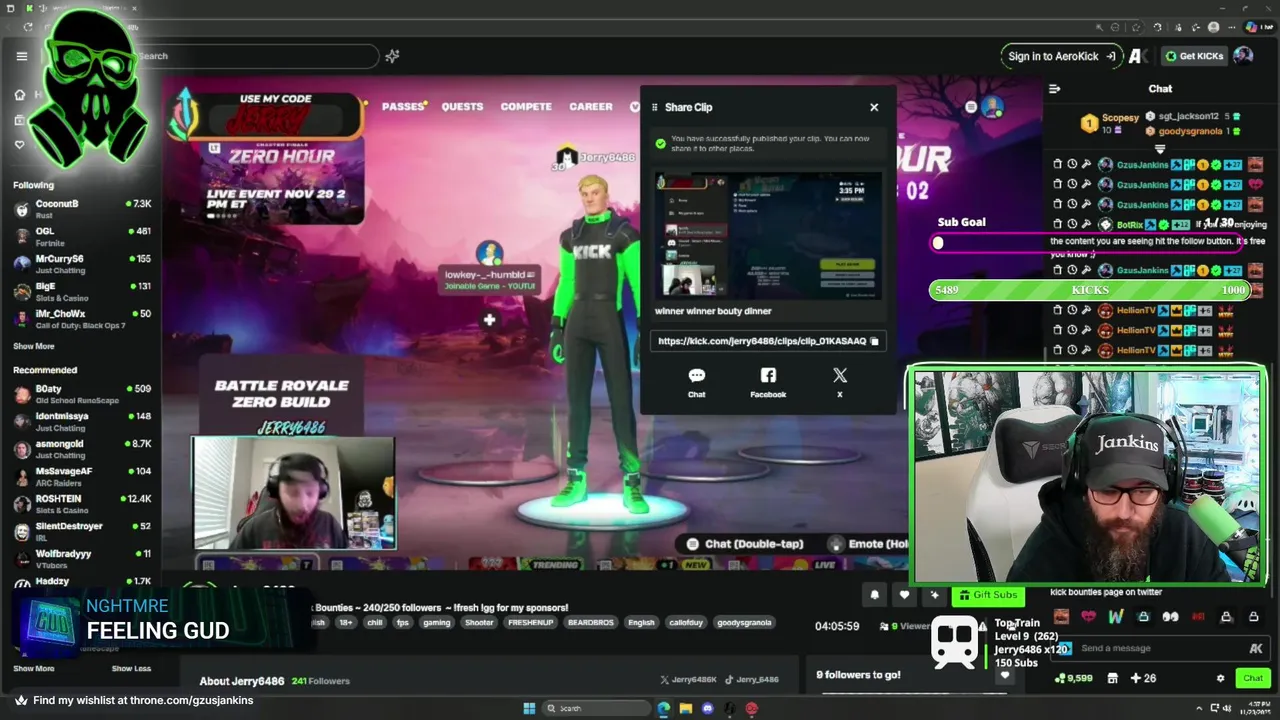The height and width of the screenshot is (720, 1280).
Task: Click the AK icon in the message box
Action: [1255, 648]
